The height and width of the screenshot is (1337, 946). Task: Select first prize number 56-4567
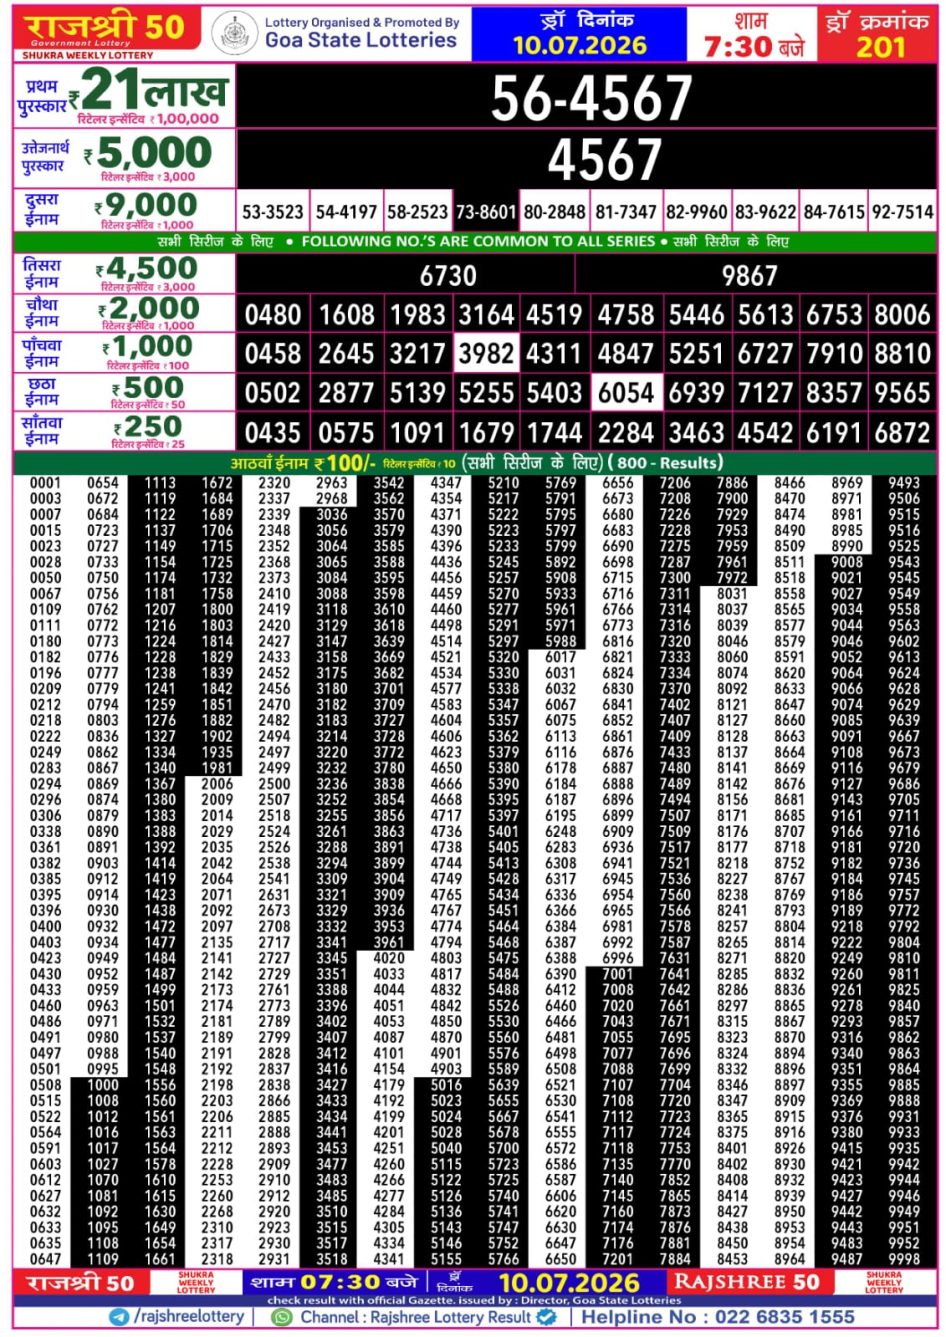591,98
